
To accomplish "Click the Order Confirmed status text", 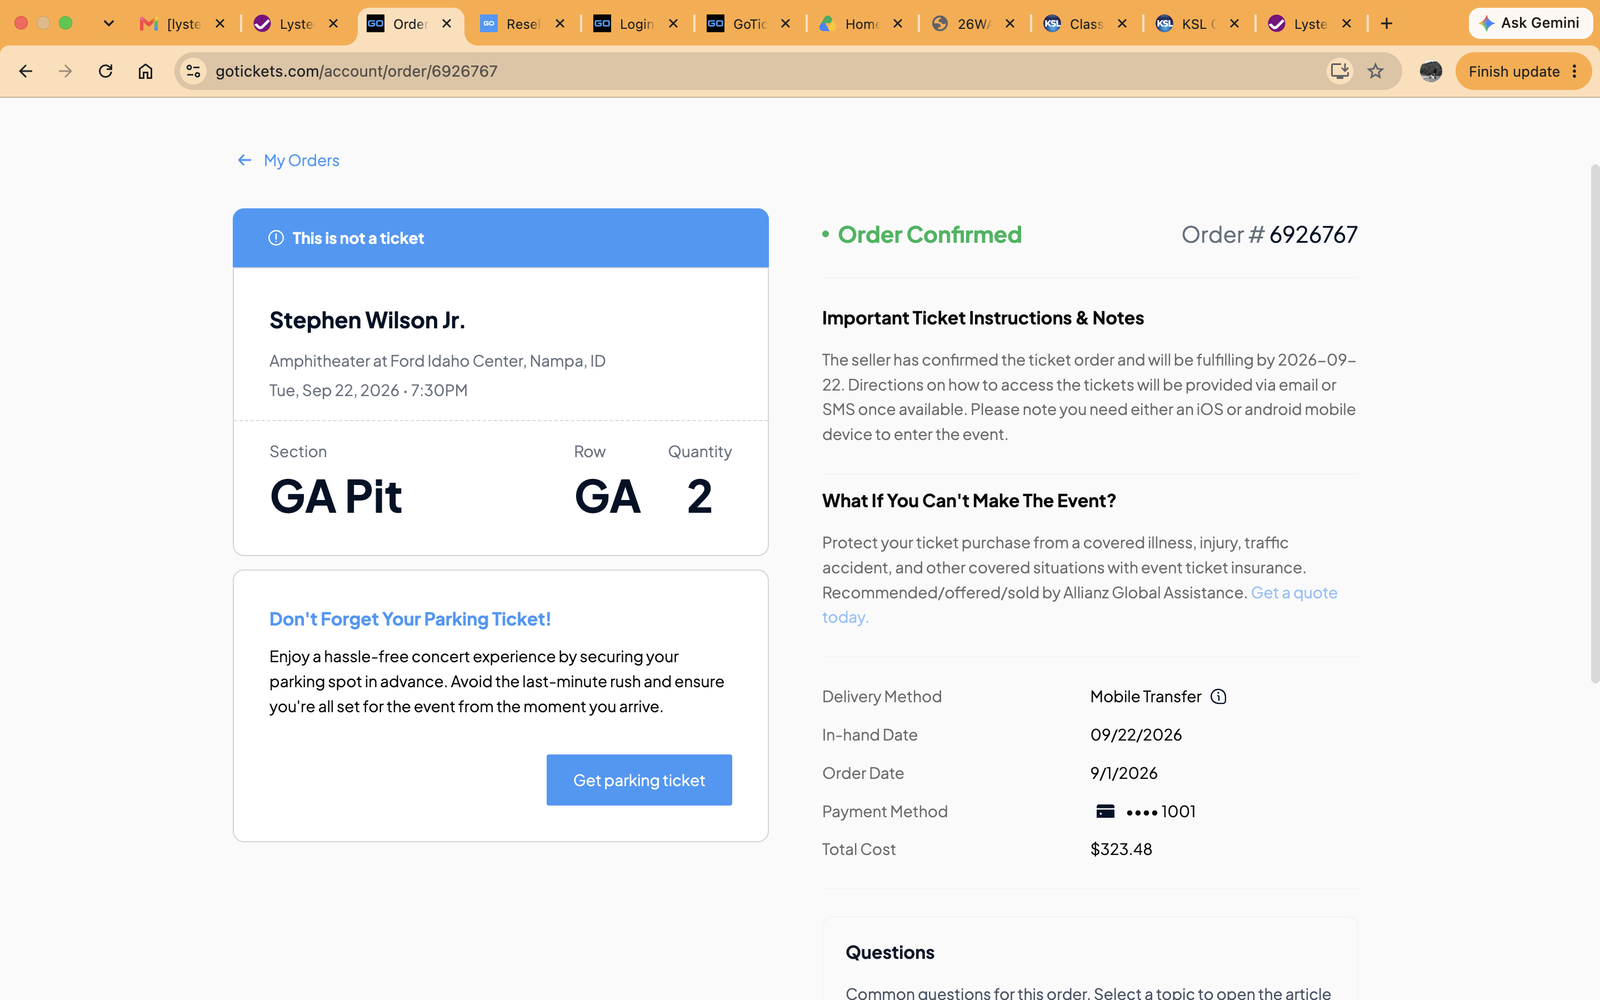I will pyautogui.click(x=929, y=235).
